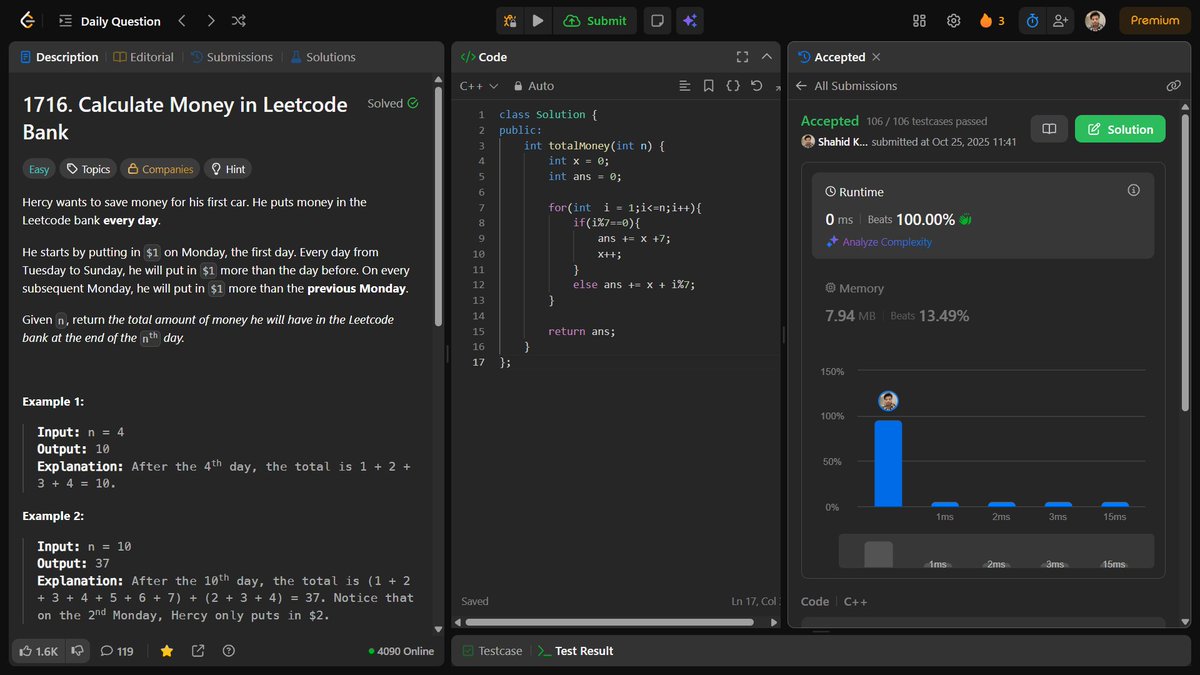Viewport: 1200px width, 675px height.
Task: Maximize the code panel fullscreen
Action: 742,57
